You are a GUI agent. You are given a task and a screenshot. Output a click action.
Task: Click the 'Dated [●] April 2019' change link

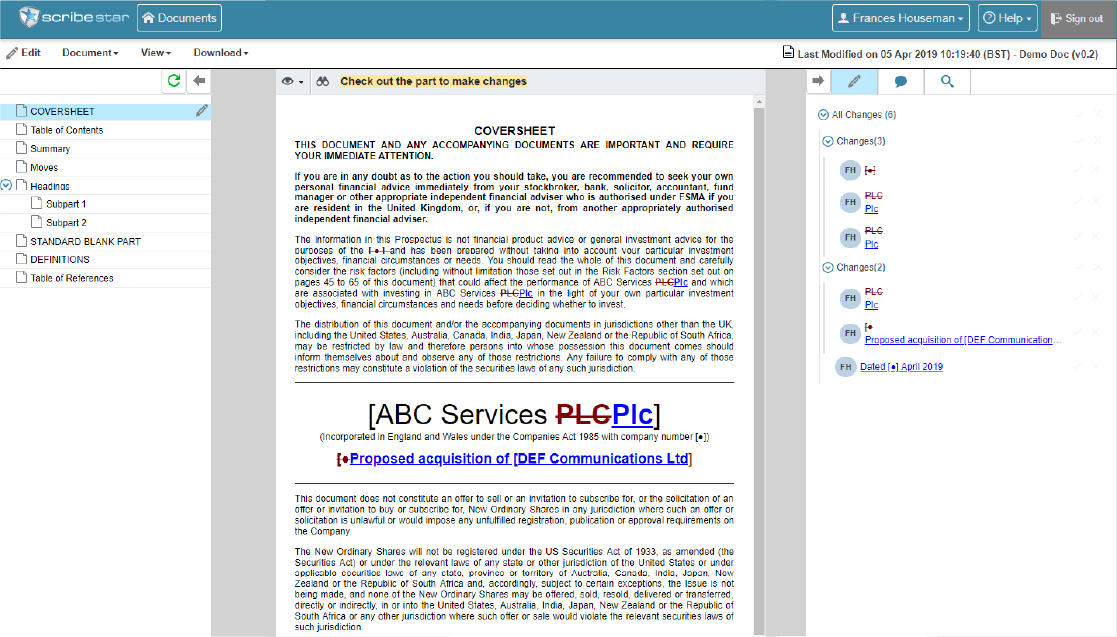pyautogui.click(x=901, y=367)
